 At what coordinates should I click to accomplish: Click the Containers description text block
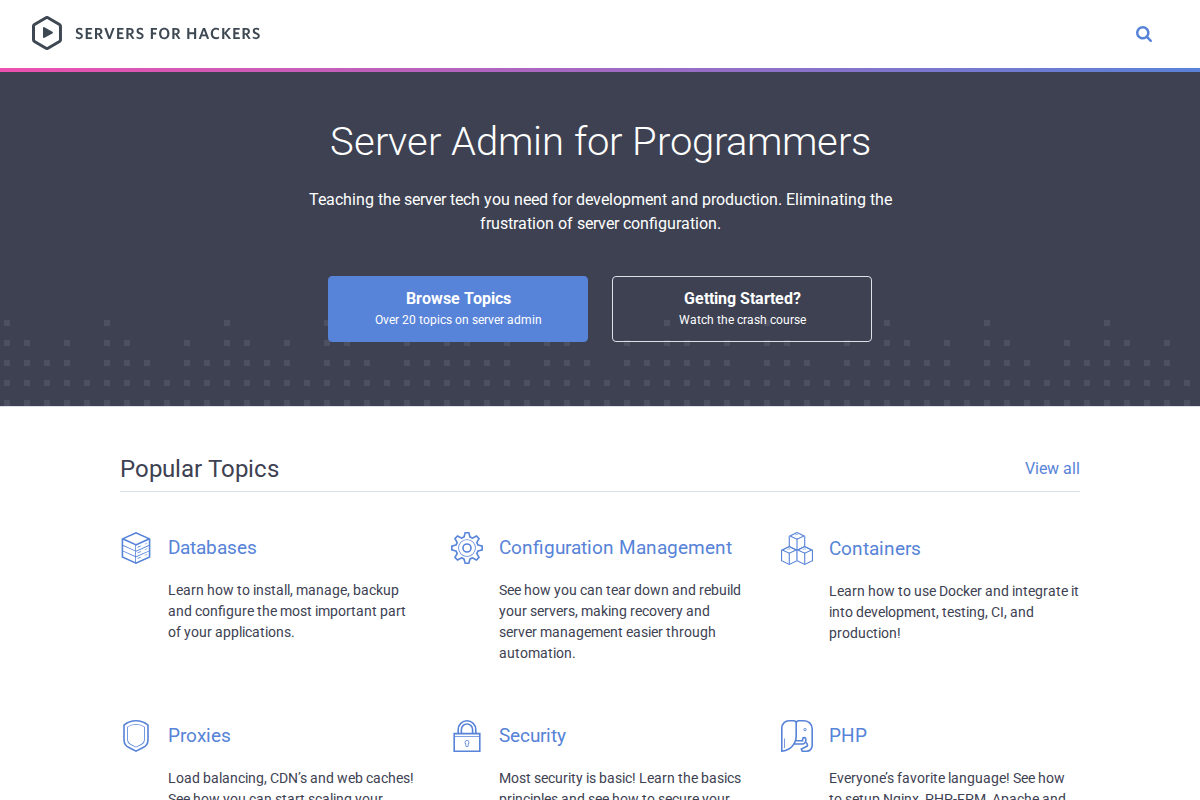click(x=953, y=611)
